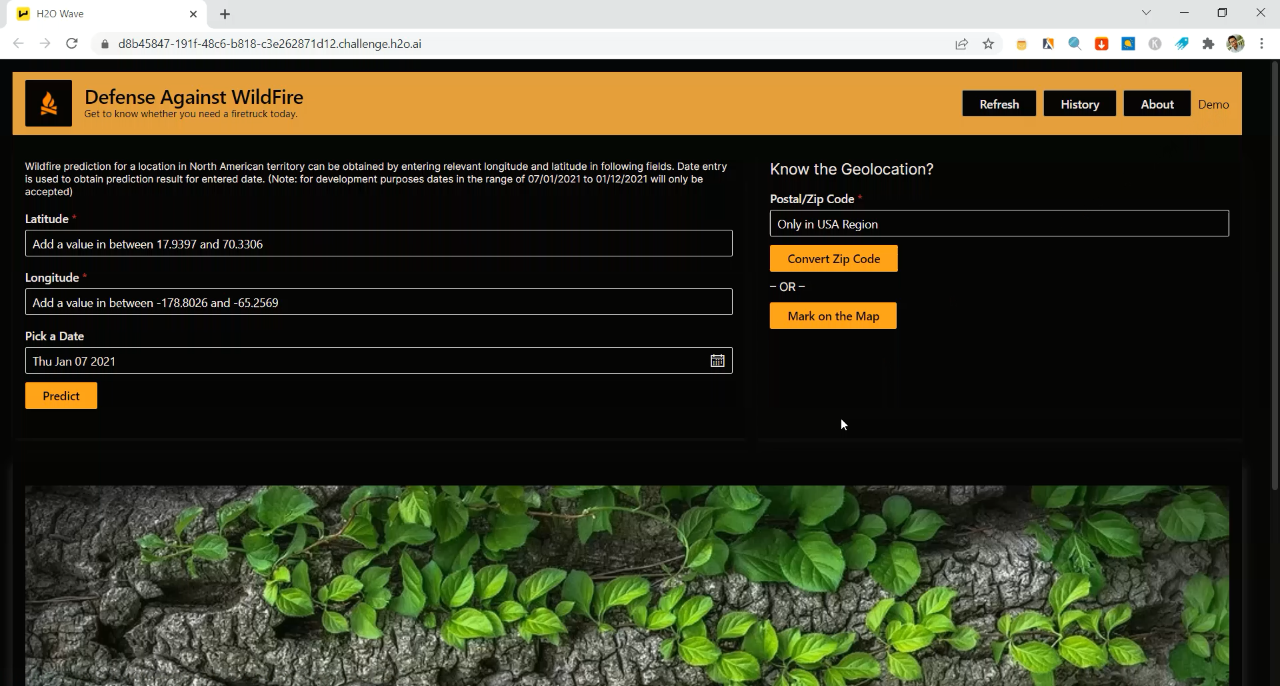Focus the Postal/Zip Code input field

point(998,224)
